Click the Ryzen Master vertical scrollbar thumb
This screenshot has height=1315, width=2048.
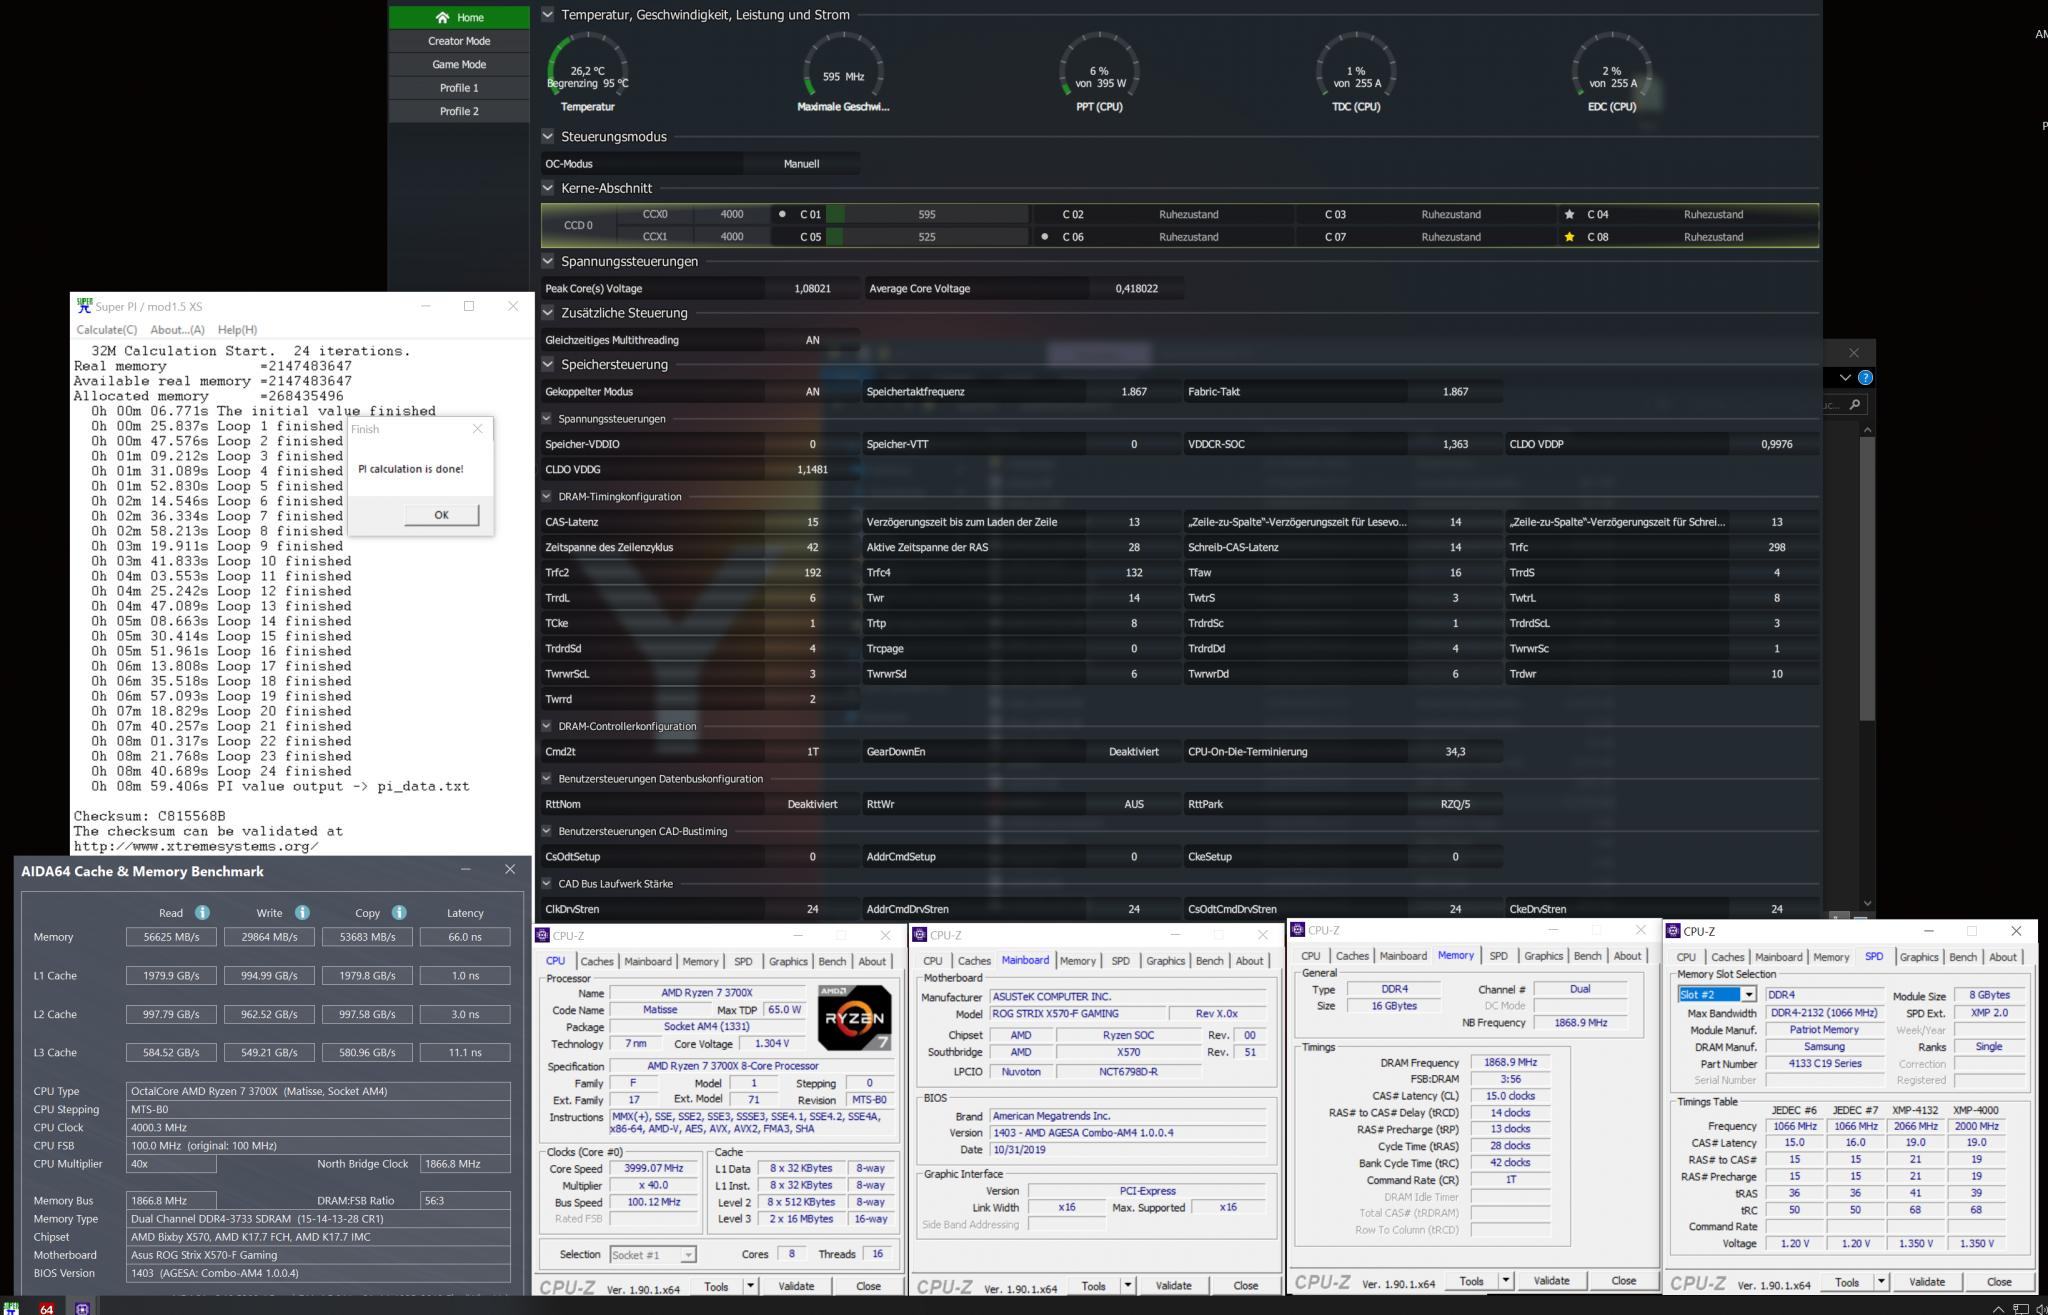(x=1867, y=578)
